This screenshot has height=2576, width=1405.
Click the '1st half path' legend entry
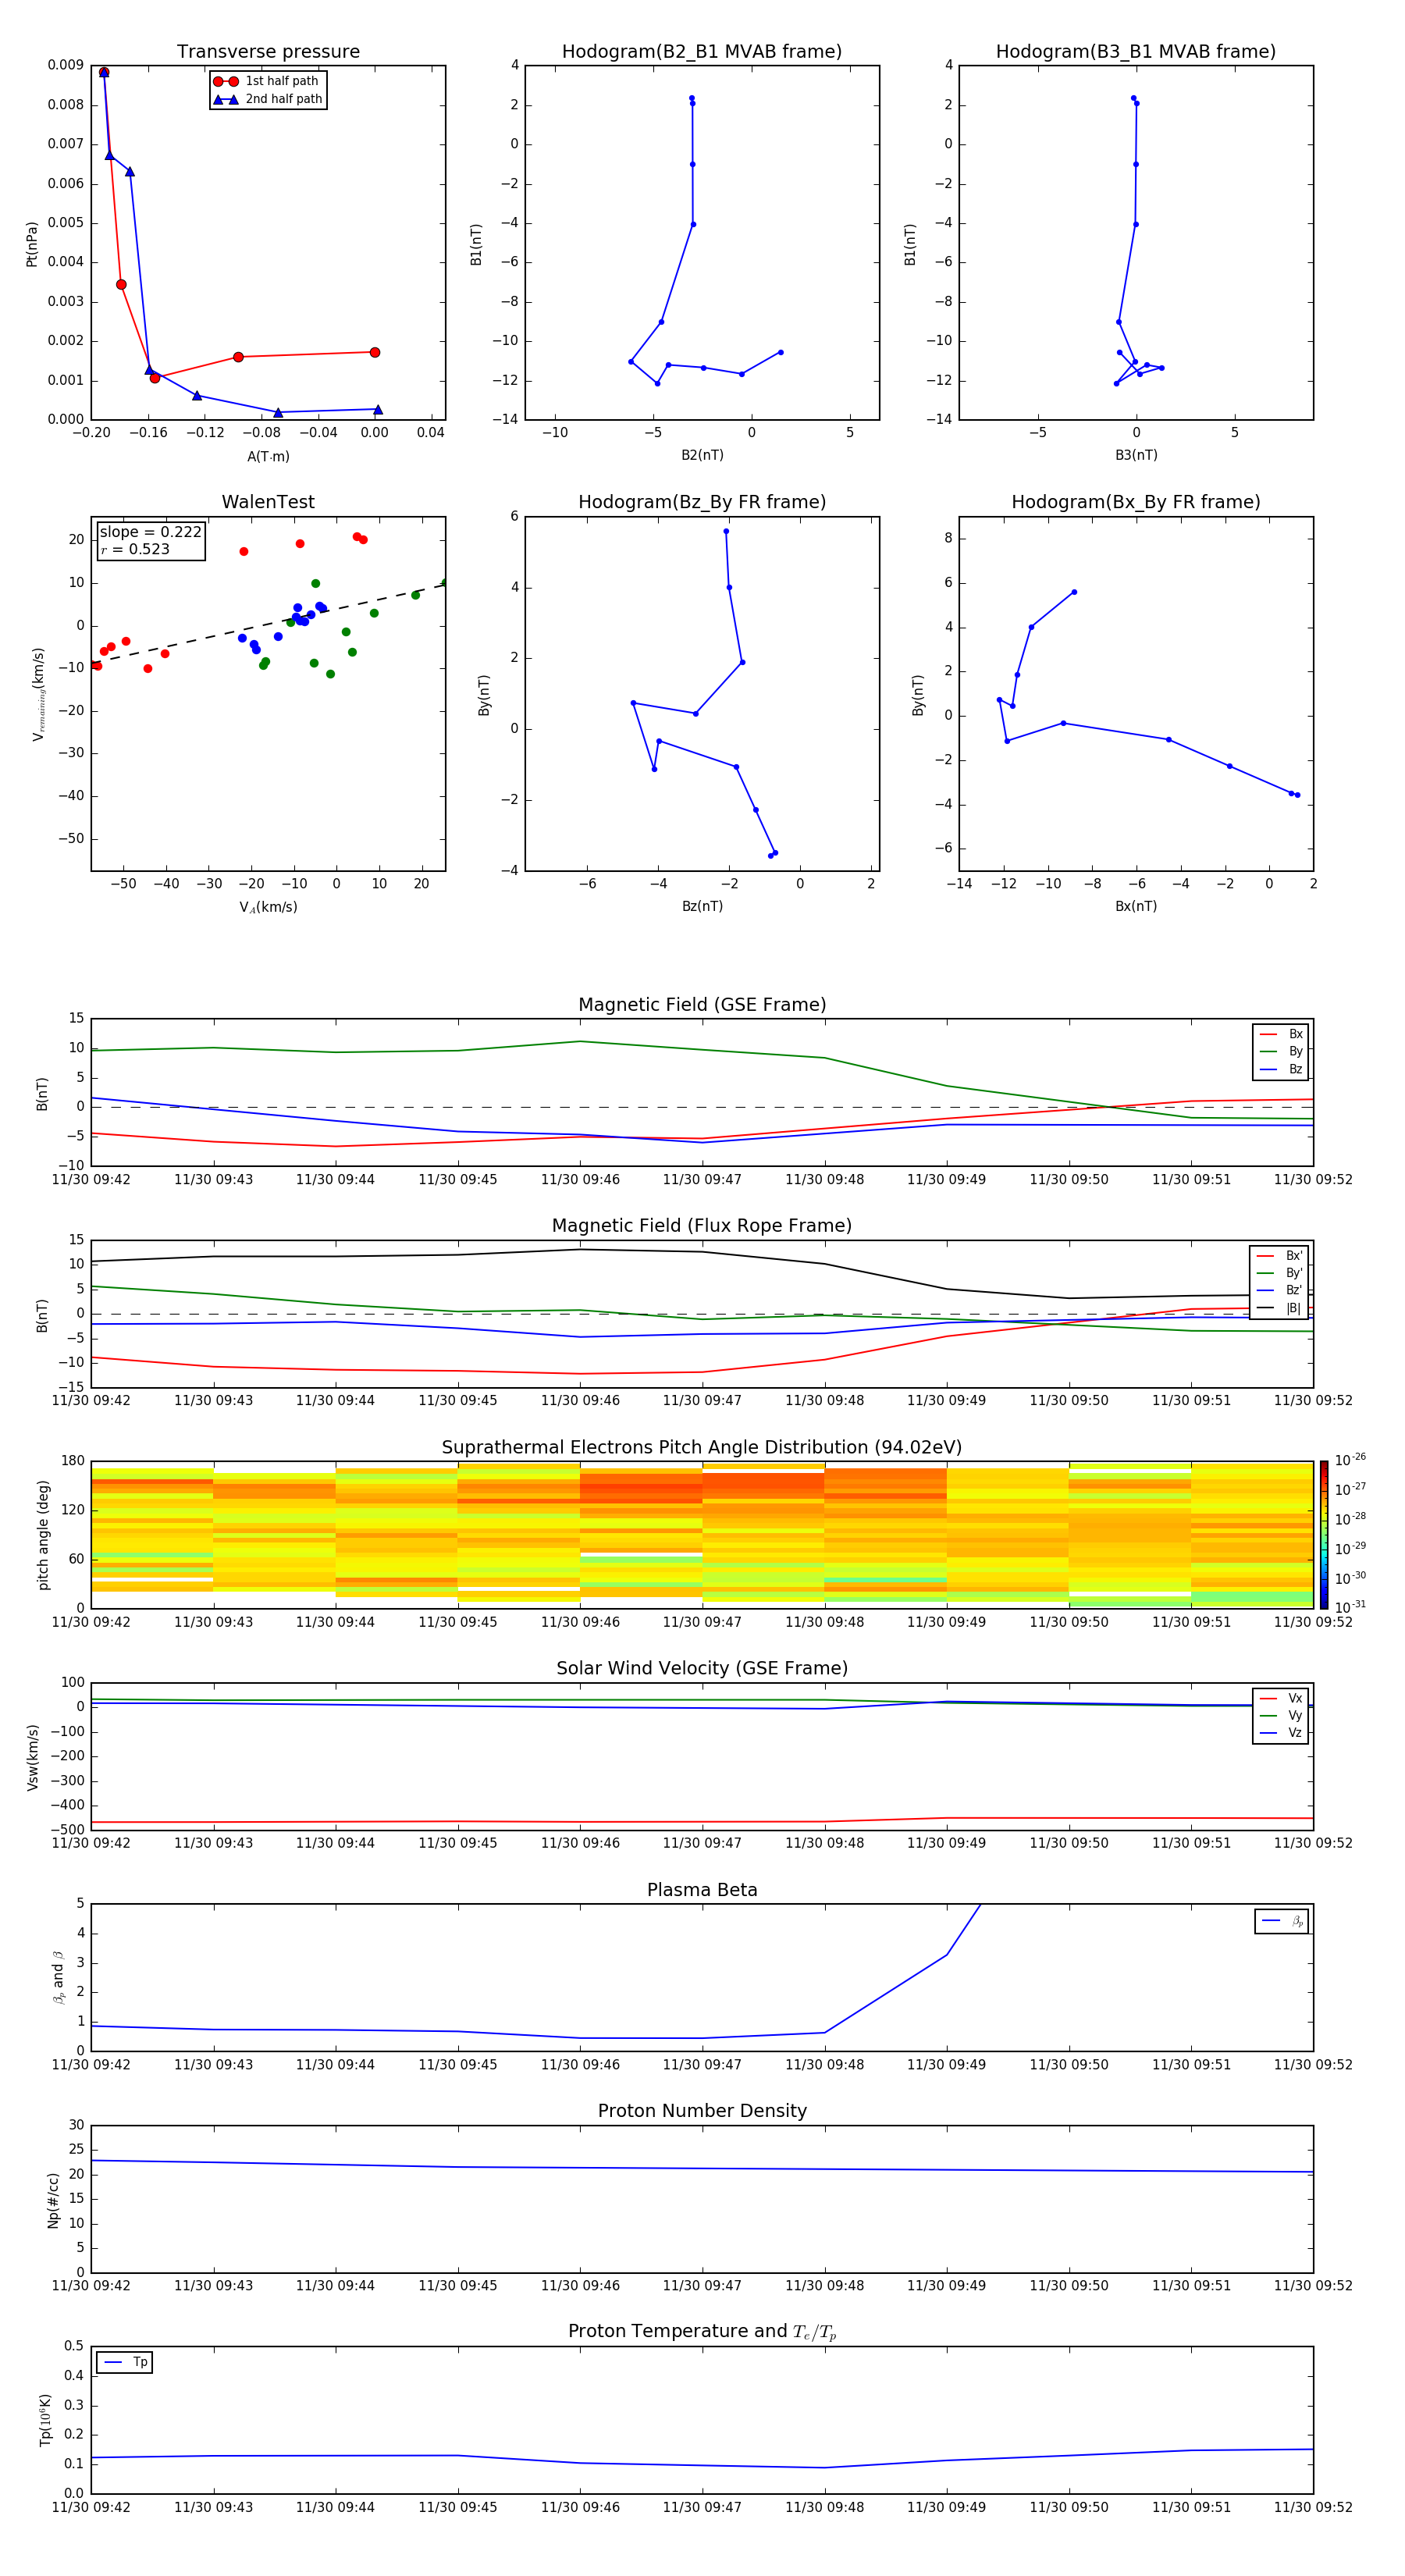tap(267, 81)
